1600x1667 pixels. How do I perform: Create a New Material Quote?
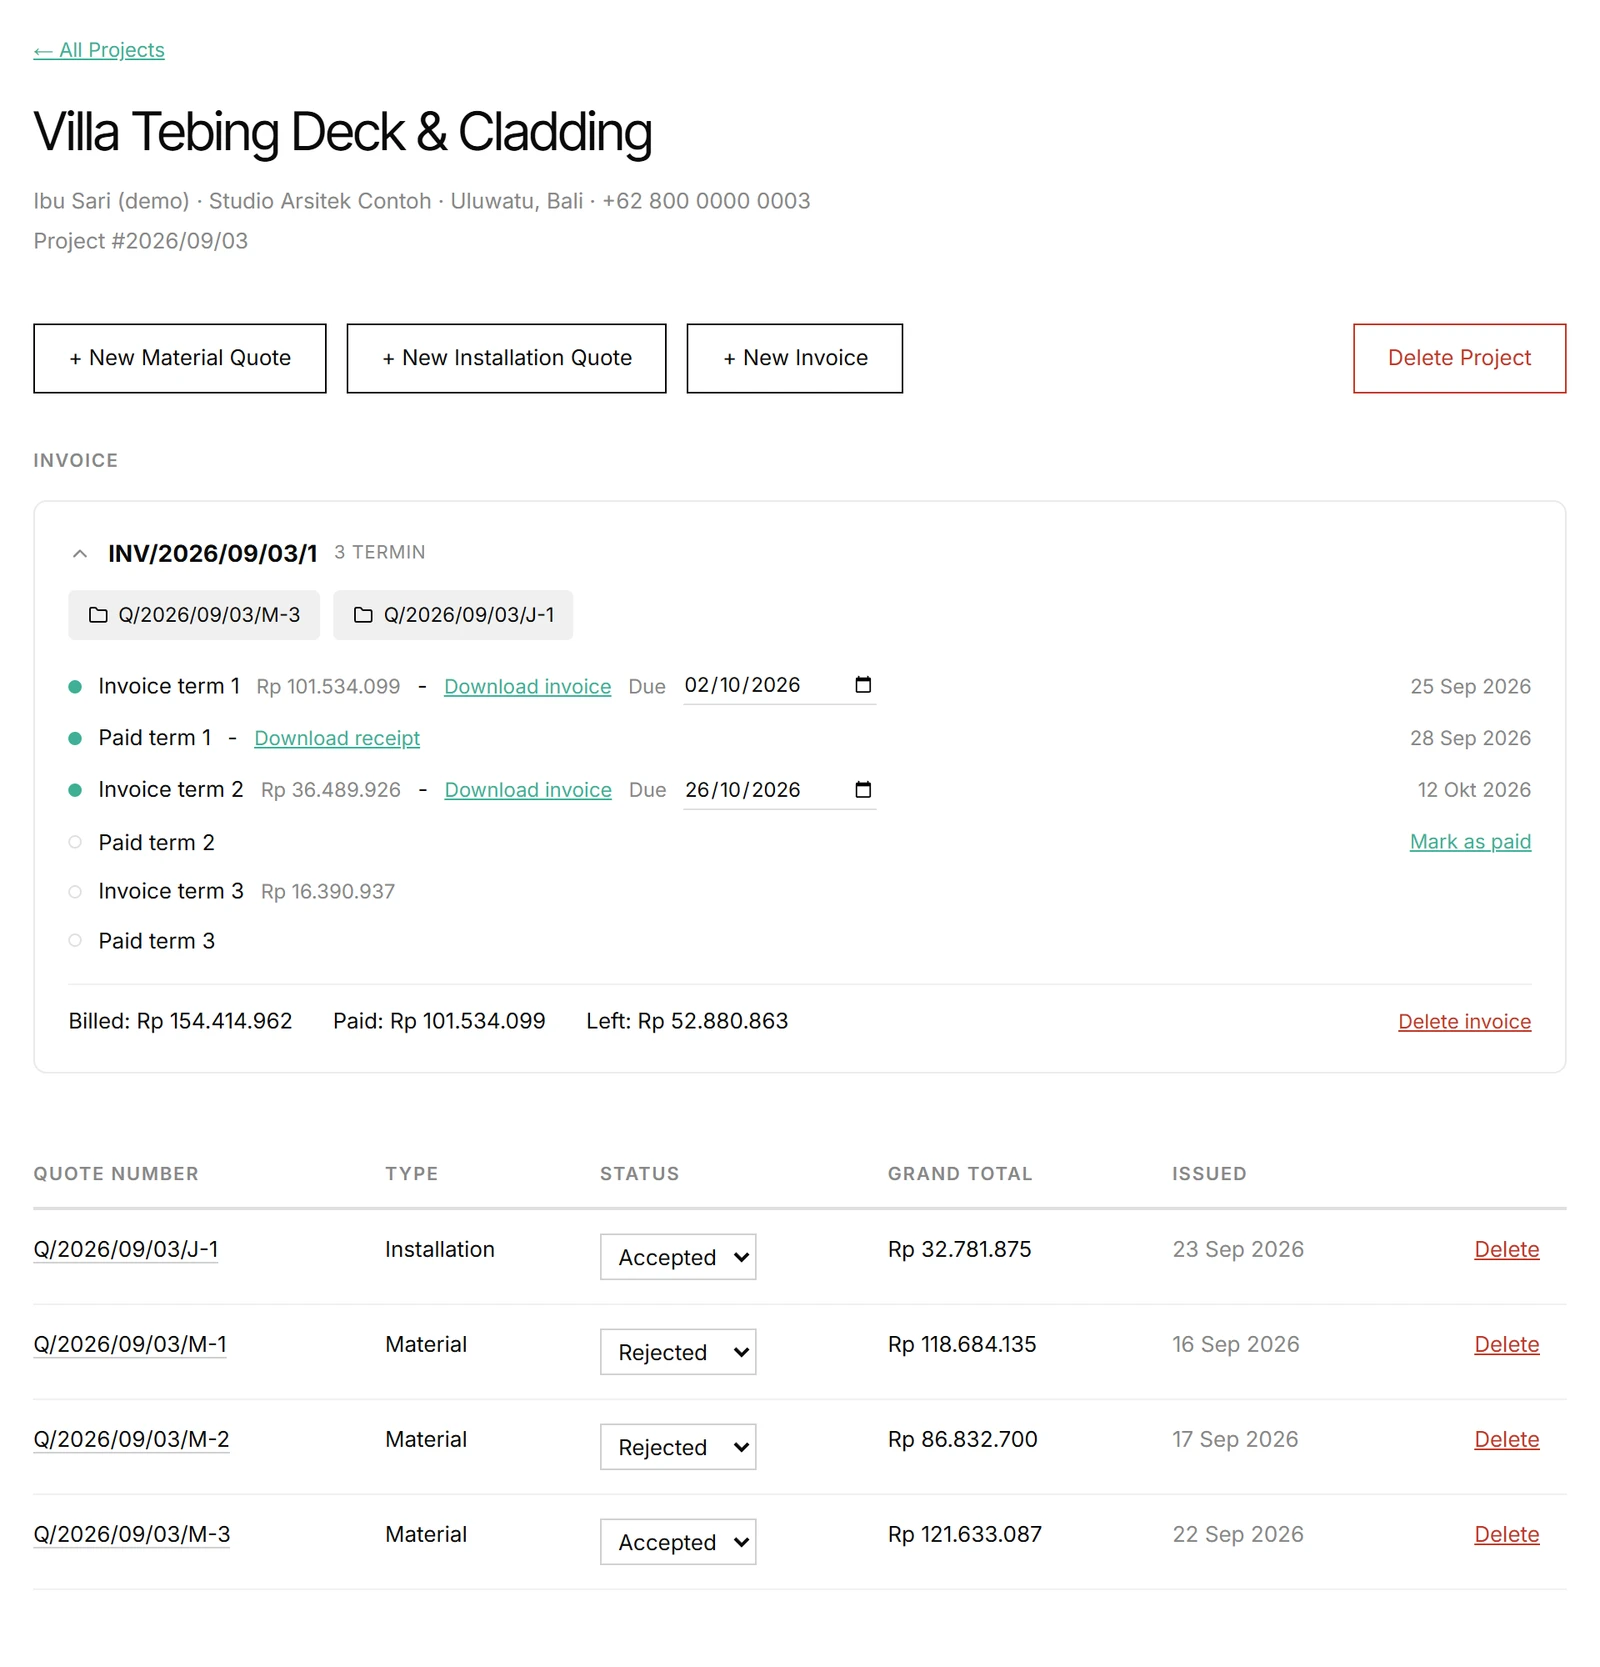(180, 358)
